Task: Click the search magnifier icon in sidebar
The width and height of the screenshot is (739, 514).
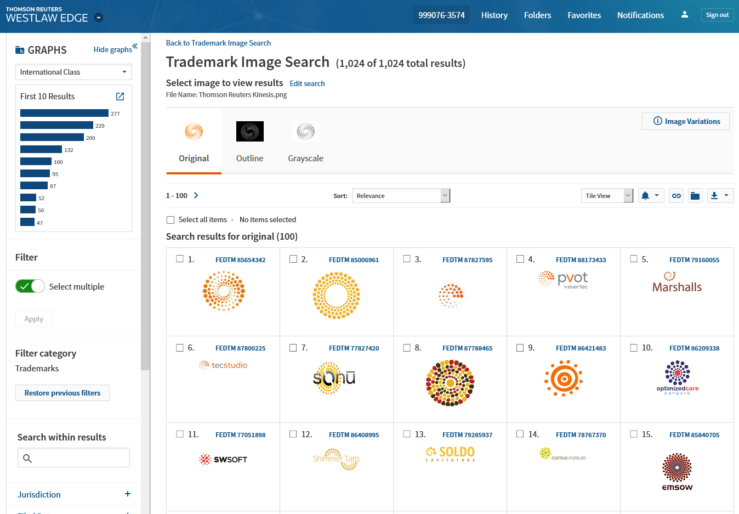Action: (27, 458)
